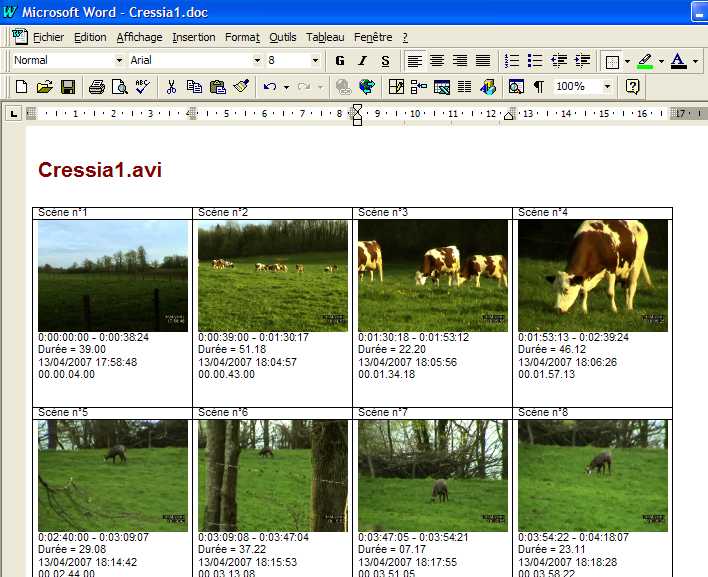Align text left
This screenshot has width=708, height=577.
pyautogui.click(x=415, y=60)
